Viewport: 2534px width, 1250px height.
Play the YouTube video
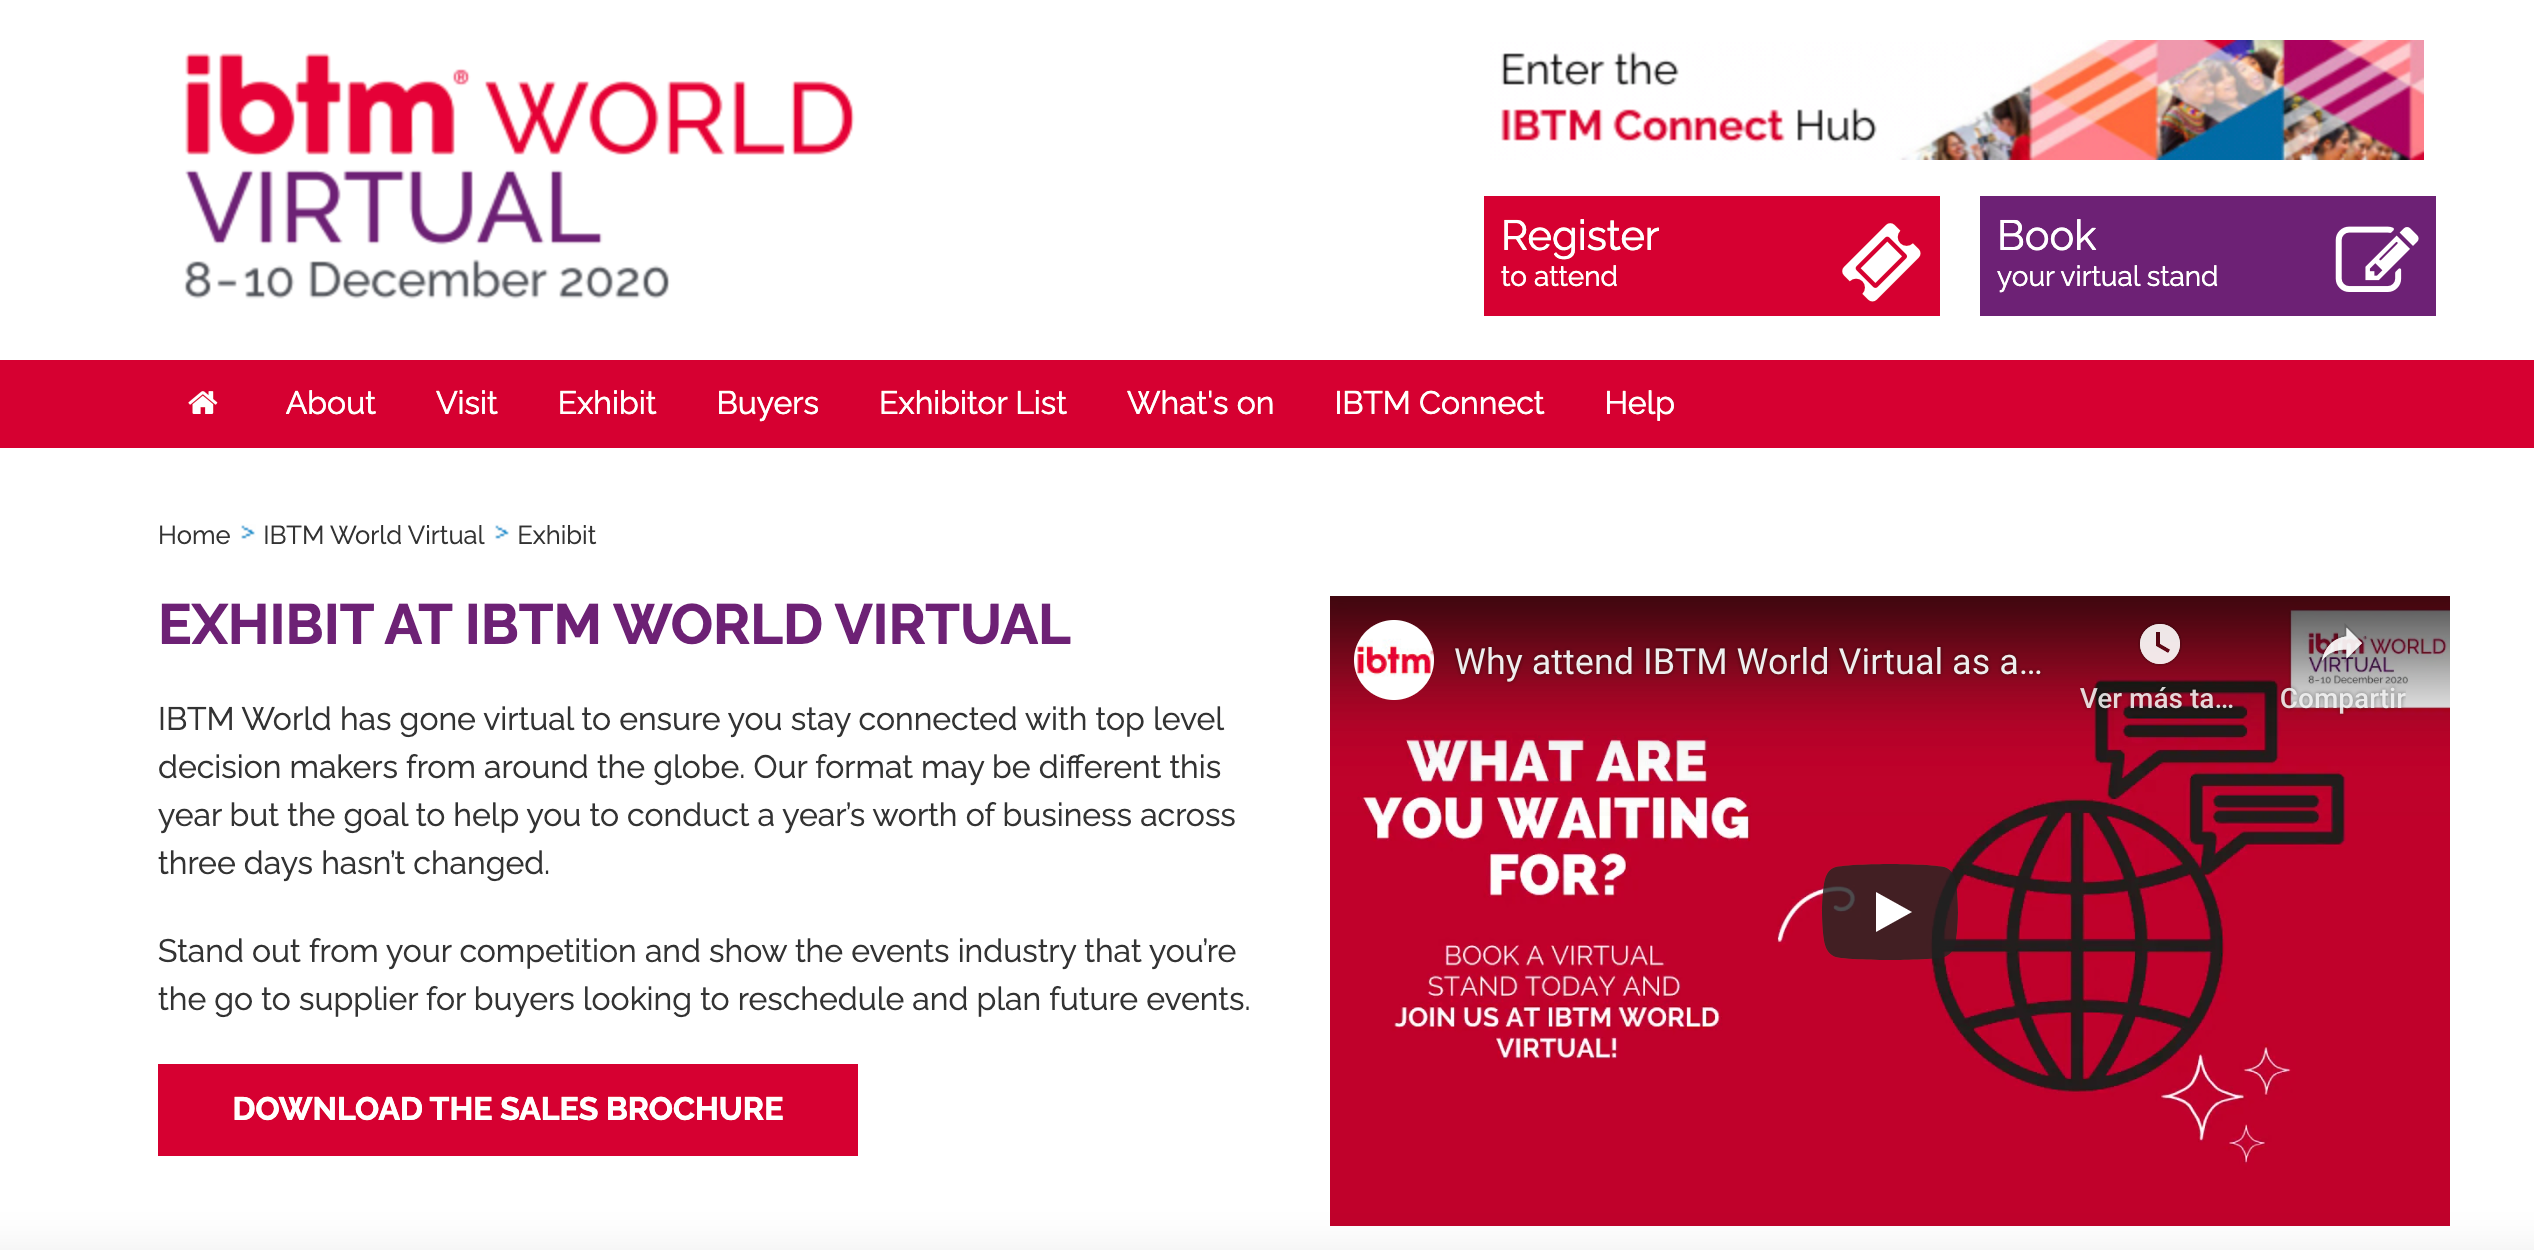1890,912
